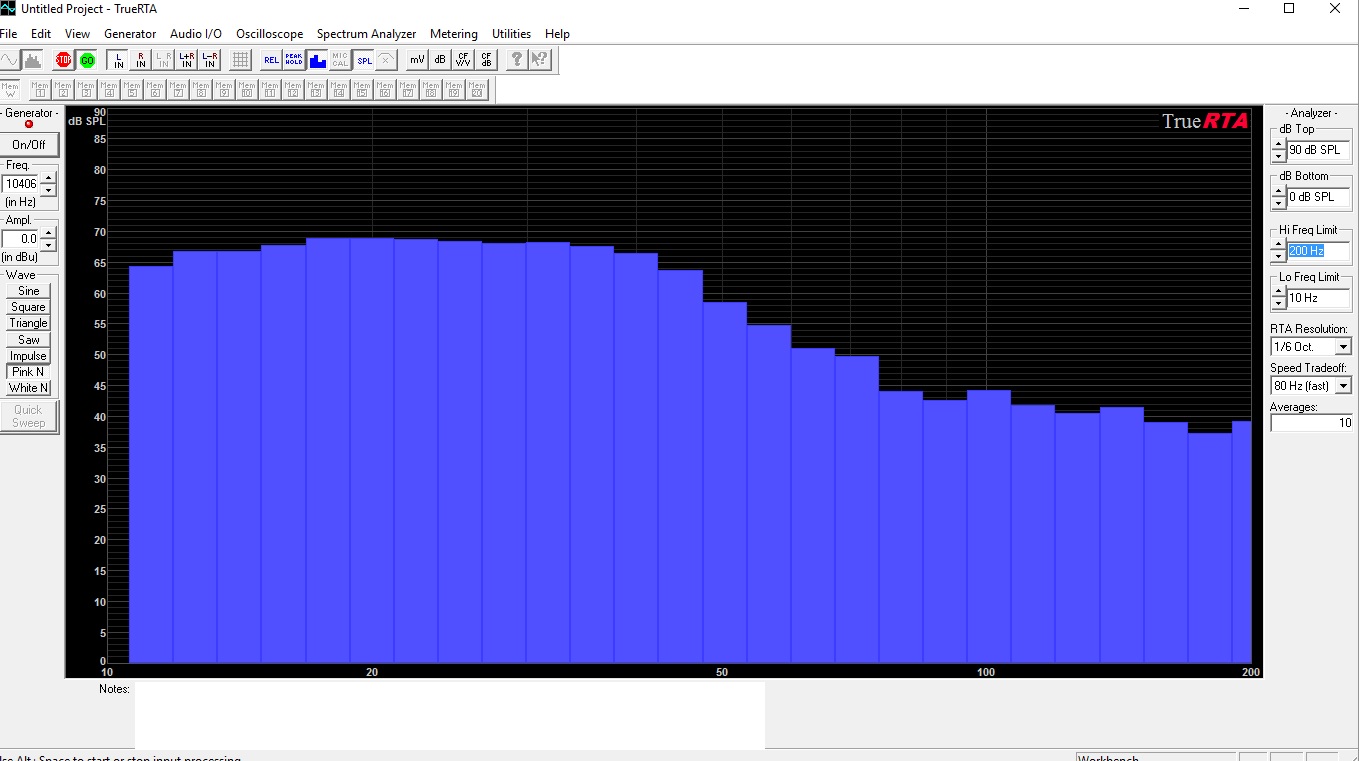Select the L IN left input icon
Viewport: 1359px width, 761px height.
coord(118,60)
